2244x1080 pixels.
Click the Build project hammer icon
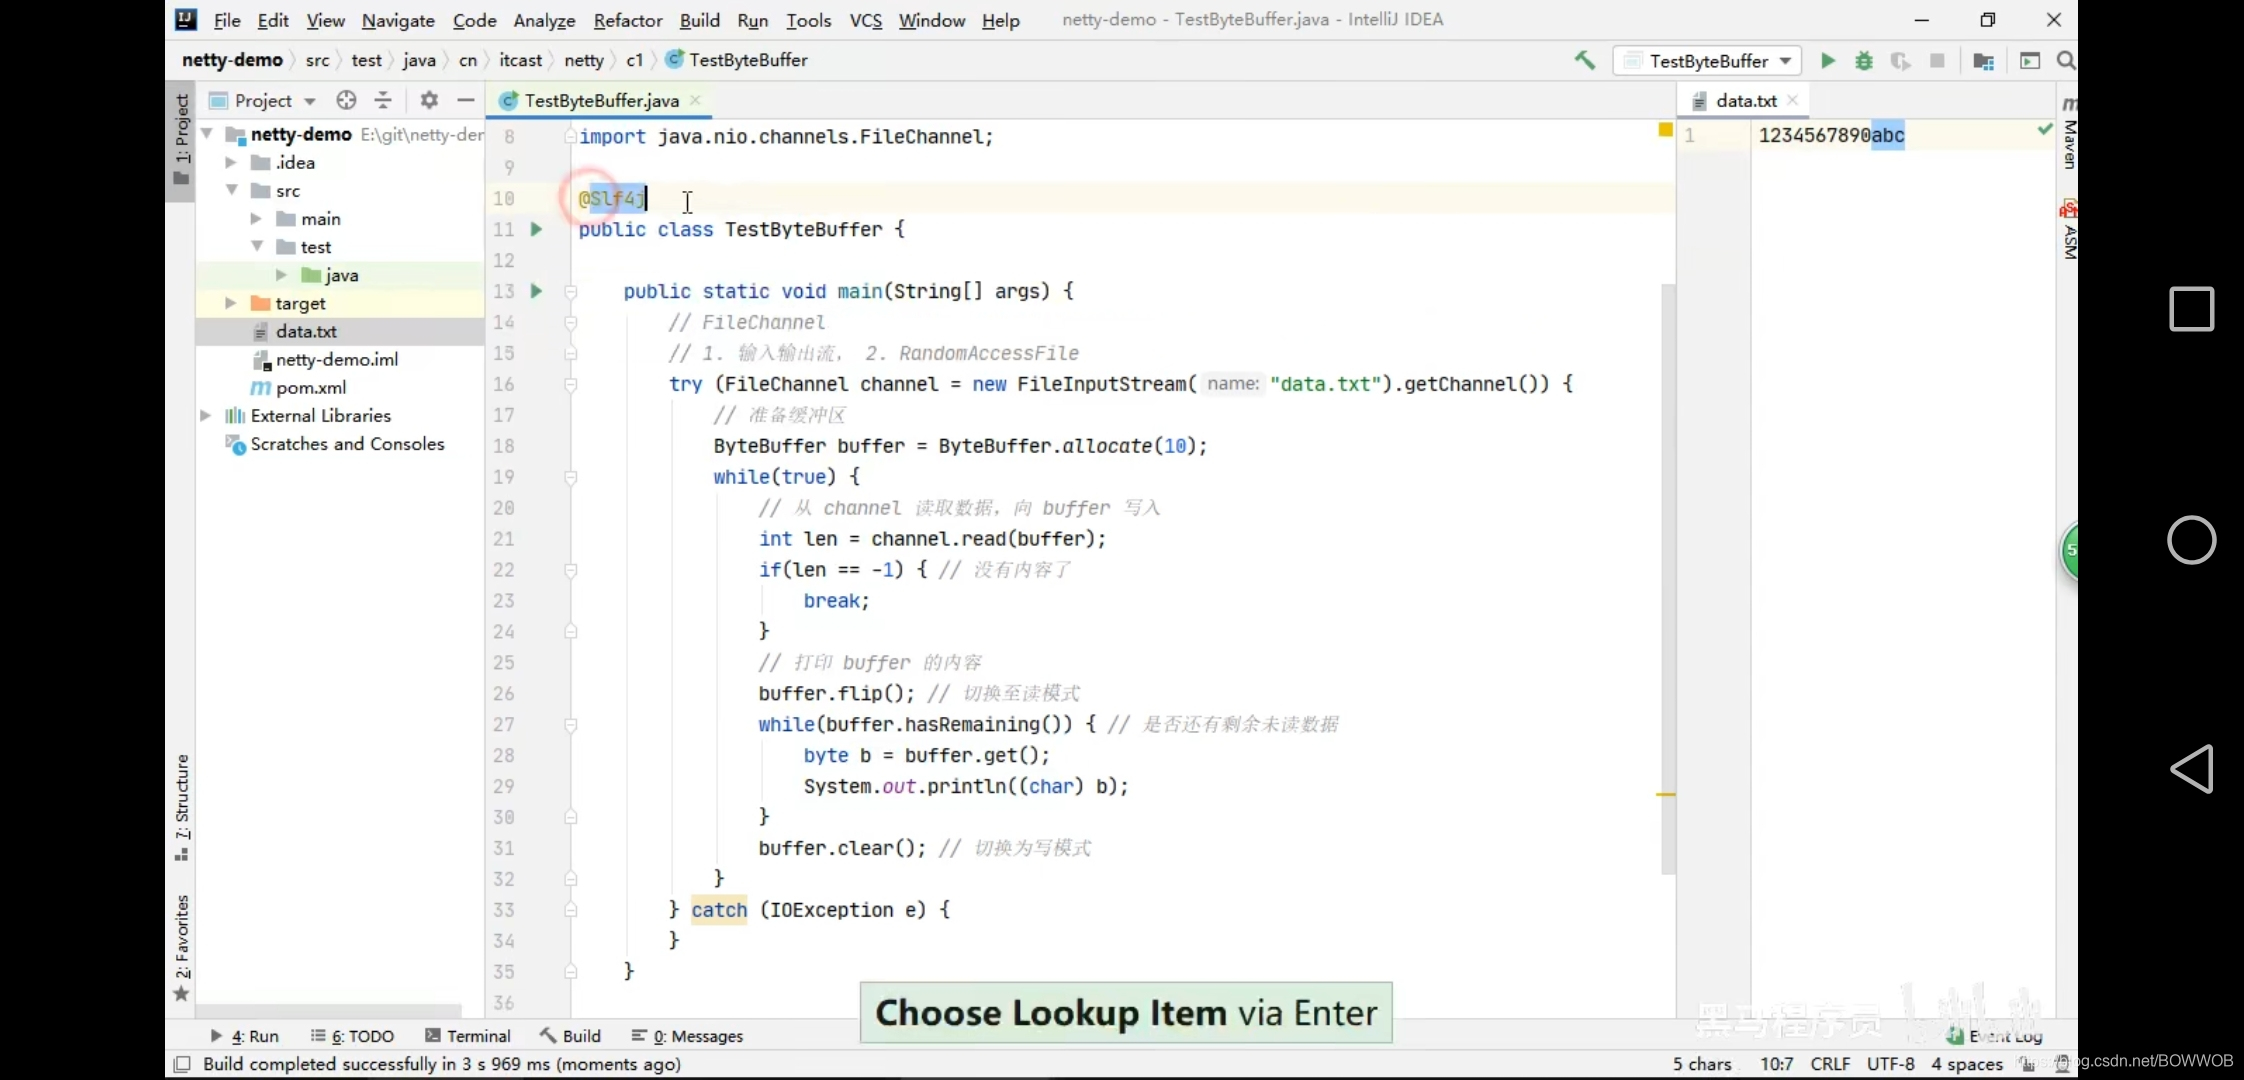click(x=1584, y=60)
